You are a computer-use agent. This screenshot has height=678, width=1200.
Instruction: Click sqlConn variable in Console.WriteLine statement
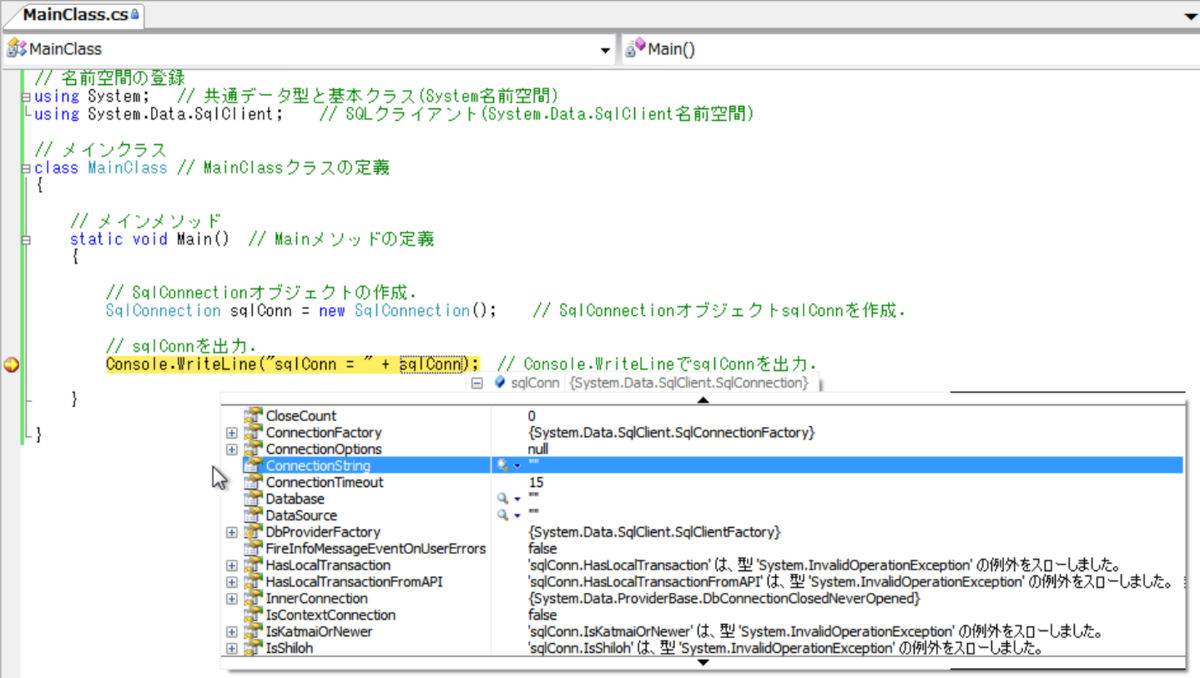click(430, 365)
